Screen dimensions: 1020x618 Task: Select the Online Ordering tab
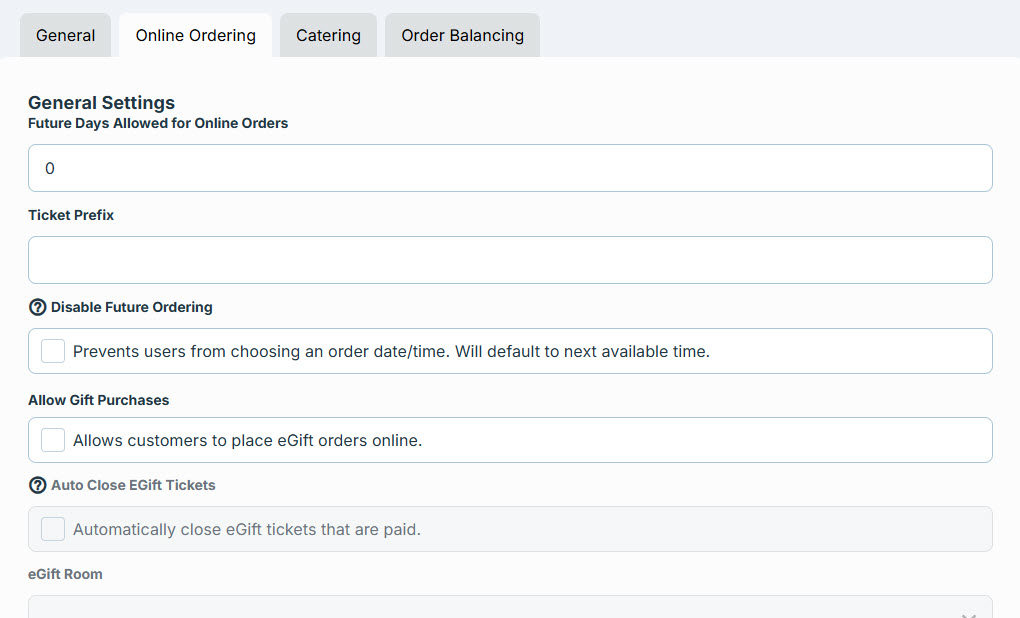(195, 35)
